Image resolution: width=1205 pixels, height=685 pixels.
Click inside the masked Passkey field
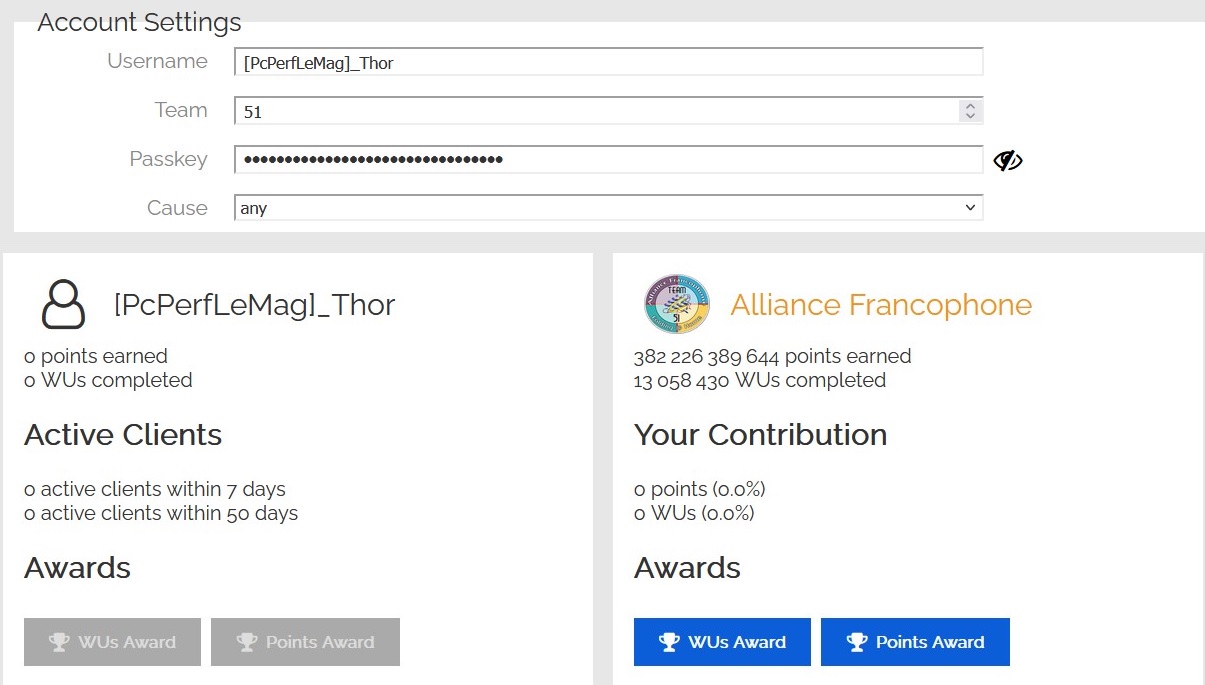pos(600,160)
